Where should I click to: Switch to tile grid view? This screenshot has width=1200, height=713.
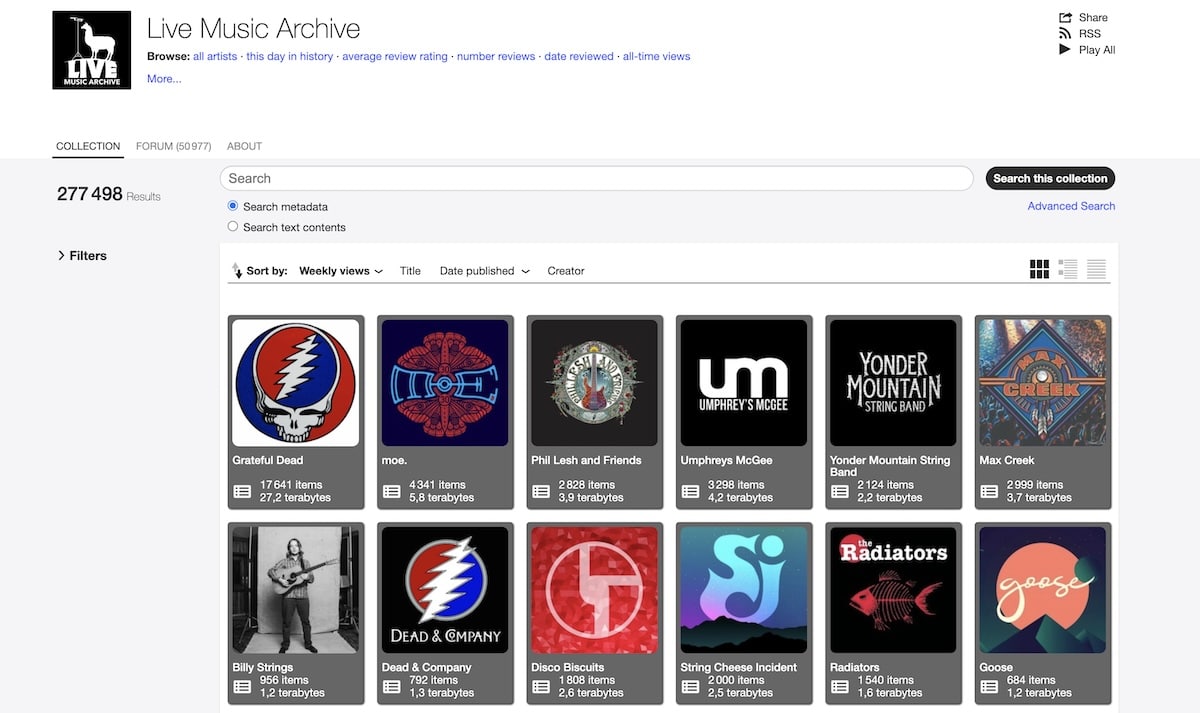(1039, 269)
